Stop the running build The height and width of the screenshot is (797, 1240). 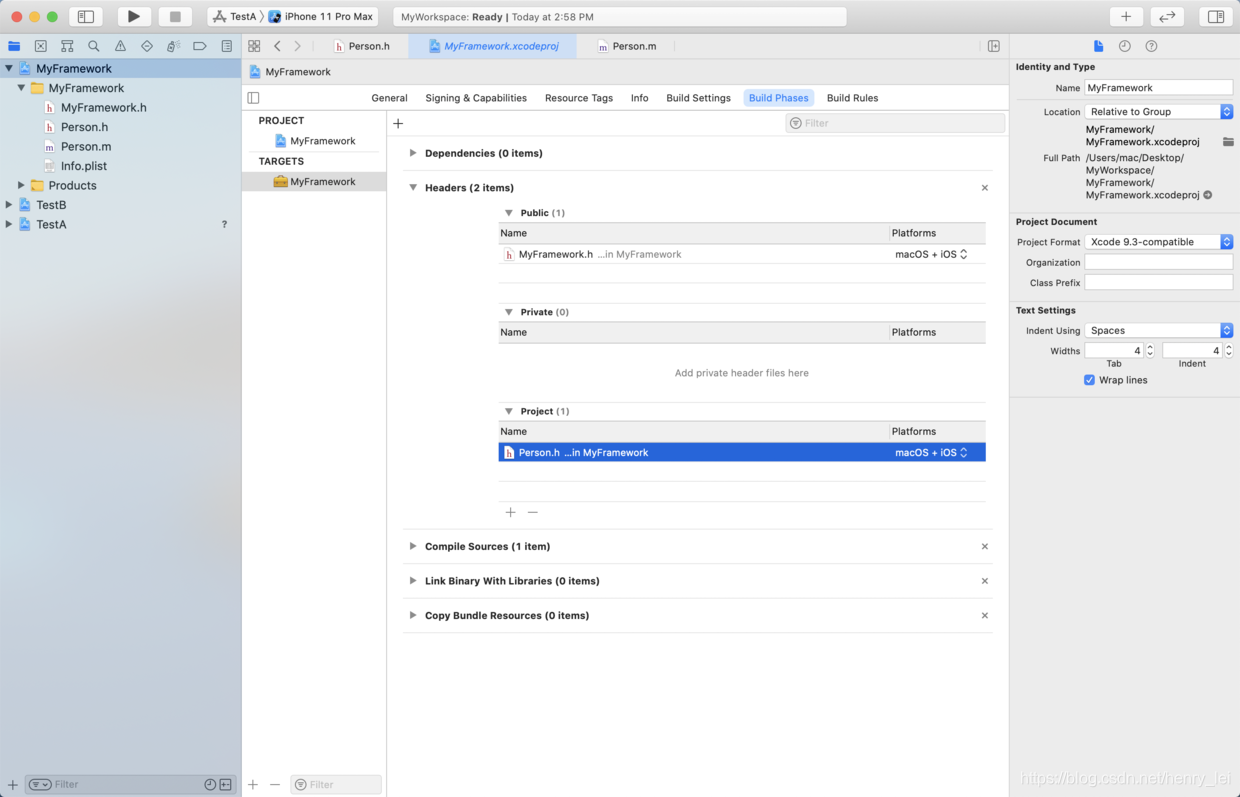click(175, 17)
